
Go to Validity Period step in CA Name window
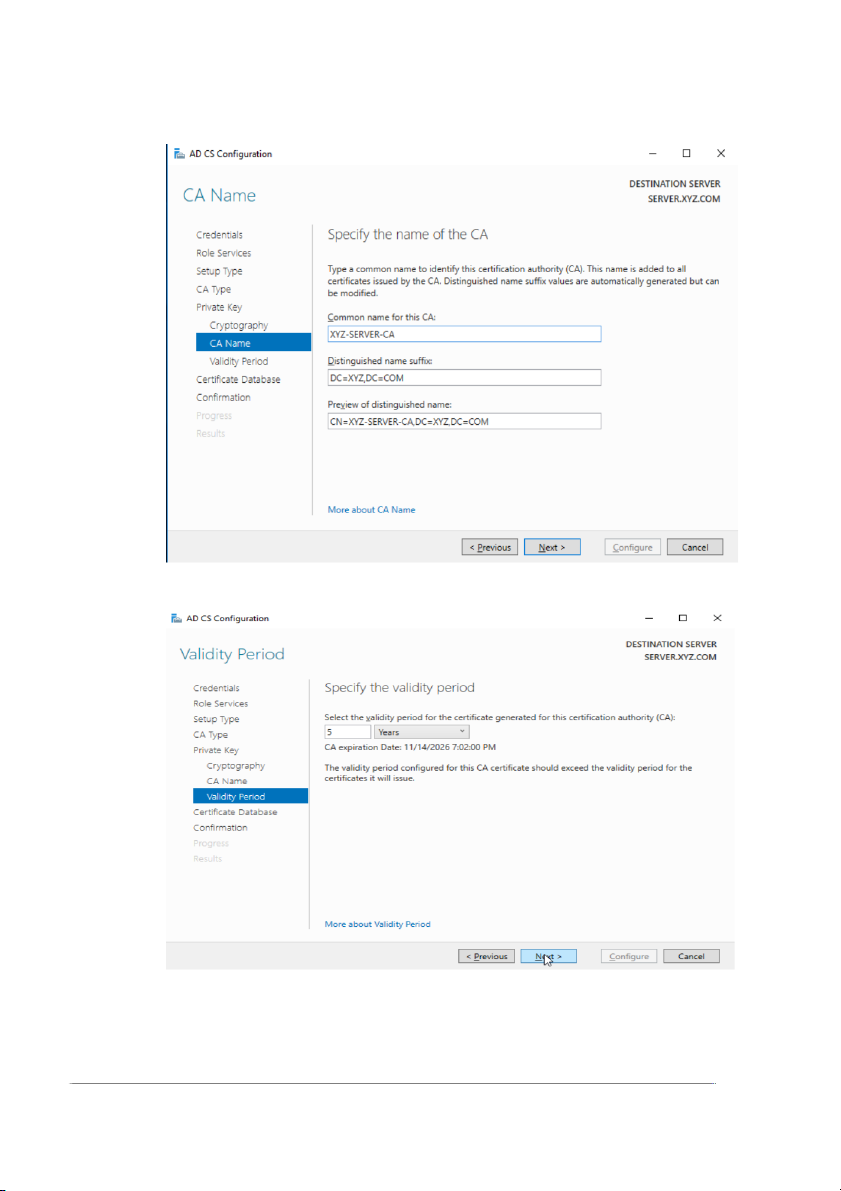pos(239,362)
